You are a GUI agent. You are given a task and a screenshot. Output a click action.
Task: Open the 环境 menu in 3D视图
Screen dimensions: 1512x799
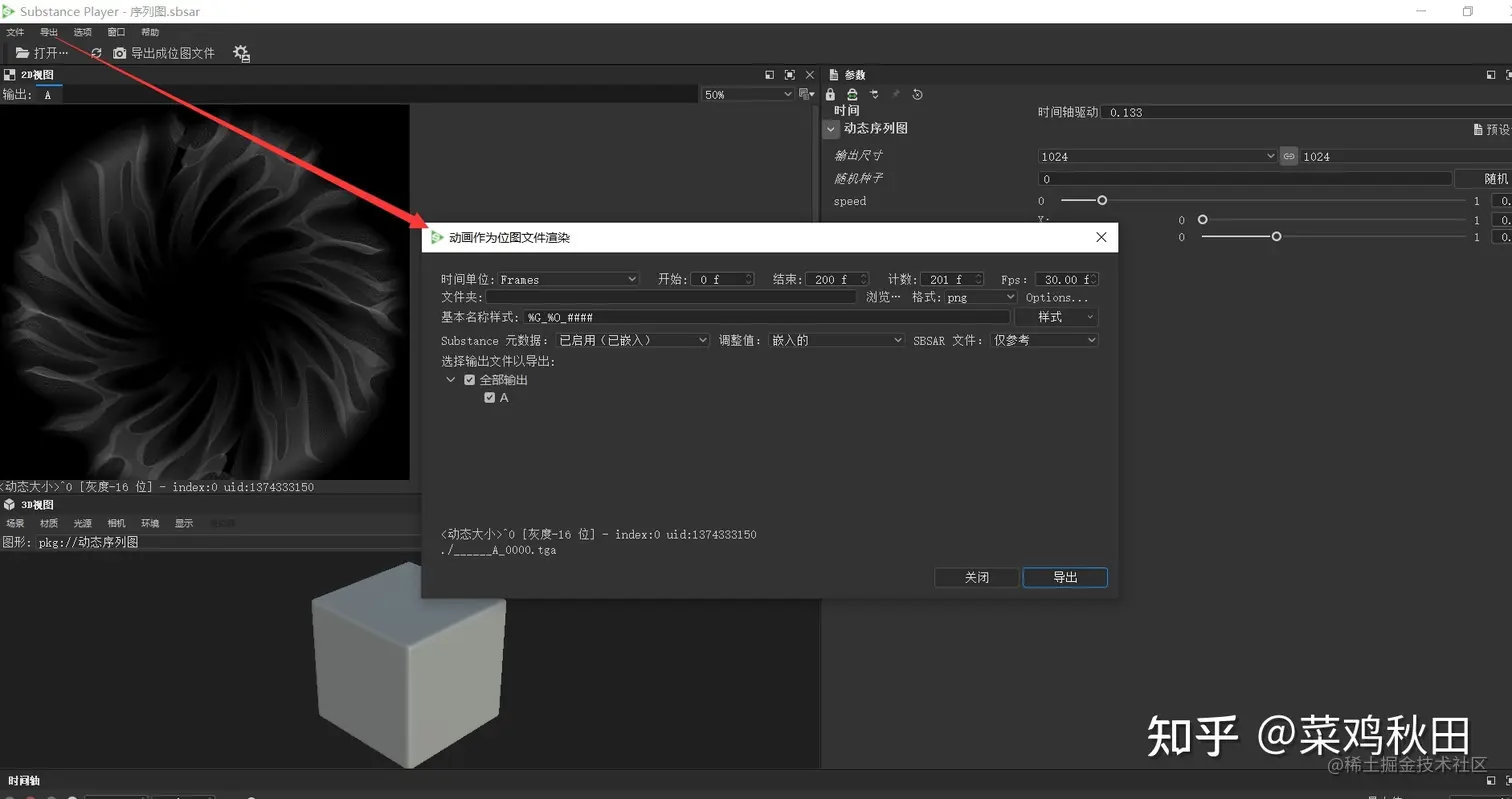(150, 524)
